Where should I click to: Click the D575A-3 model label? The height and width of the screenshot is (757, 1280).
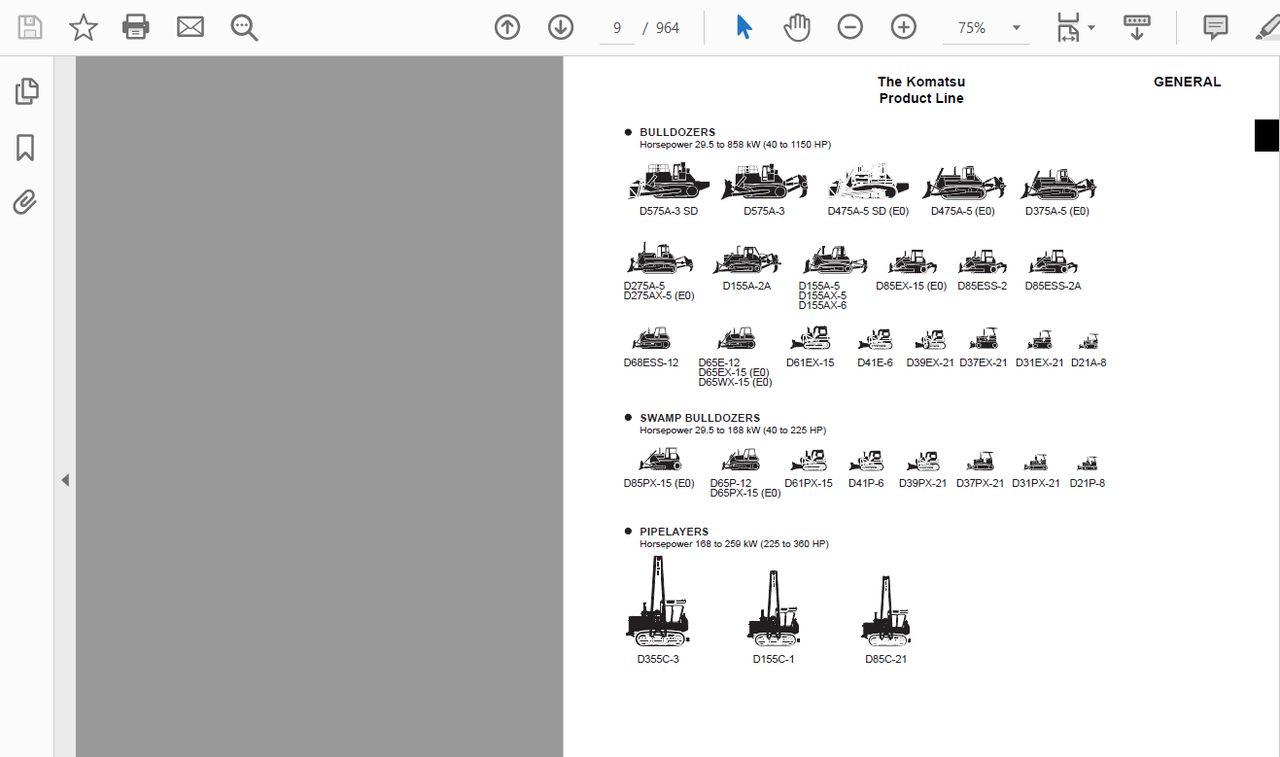point(764,211)
